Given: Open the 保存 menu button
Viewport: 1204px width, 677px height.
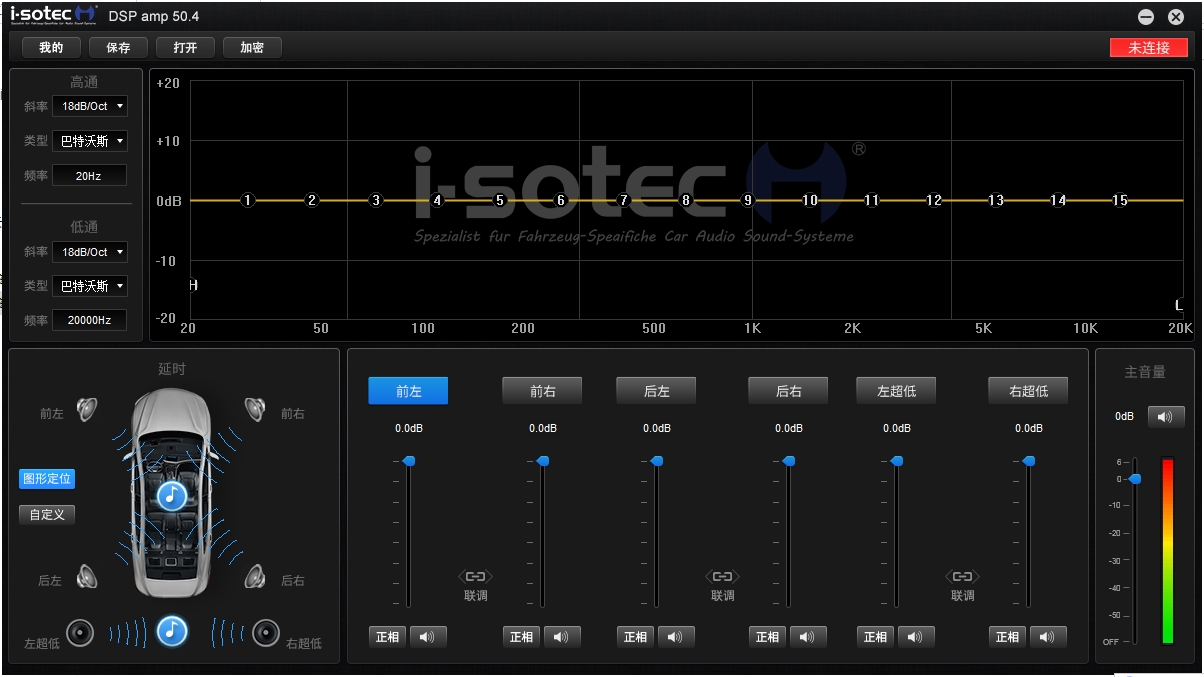Looking at the screenshot, I should click(x=118, y=47).
